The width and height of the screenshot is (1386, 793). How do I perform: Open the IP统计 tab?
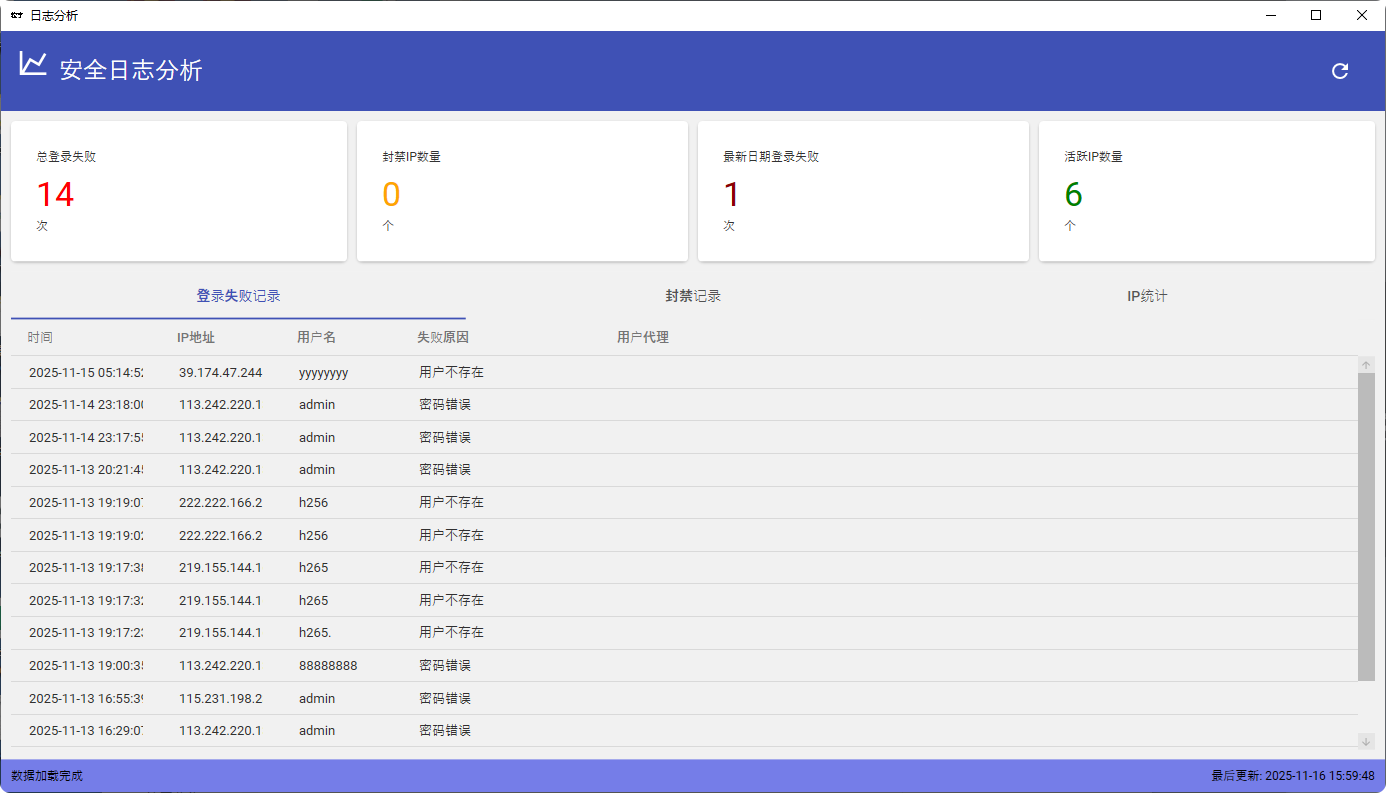pyautogui.click(x=1146, y=296)
